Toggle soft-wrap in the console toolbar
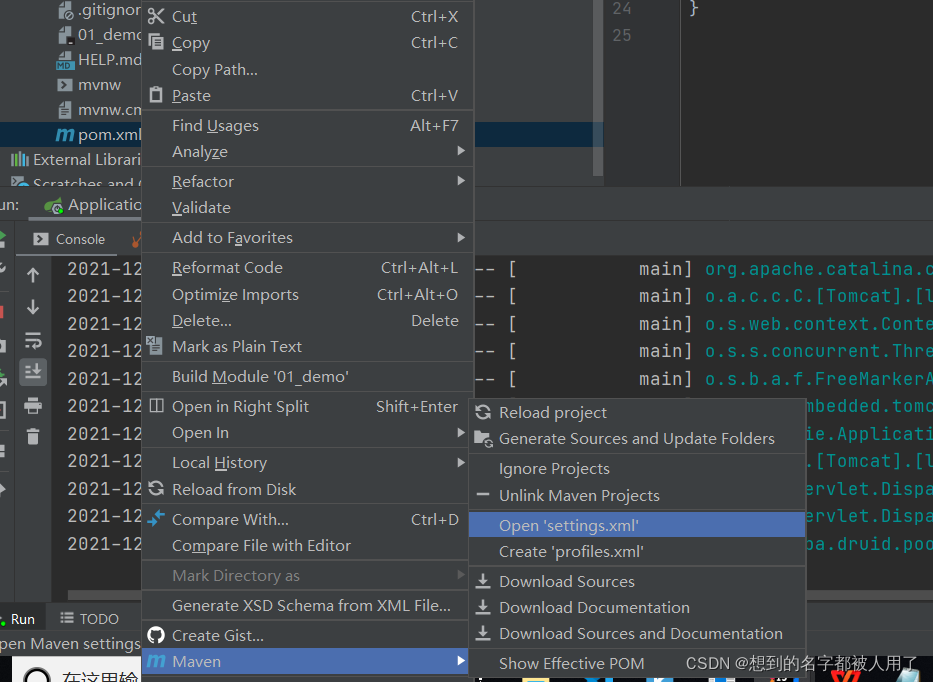Viewport: 933px width, 682px height. 34,337
